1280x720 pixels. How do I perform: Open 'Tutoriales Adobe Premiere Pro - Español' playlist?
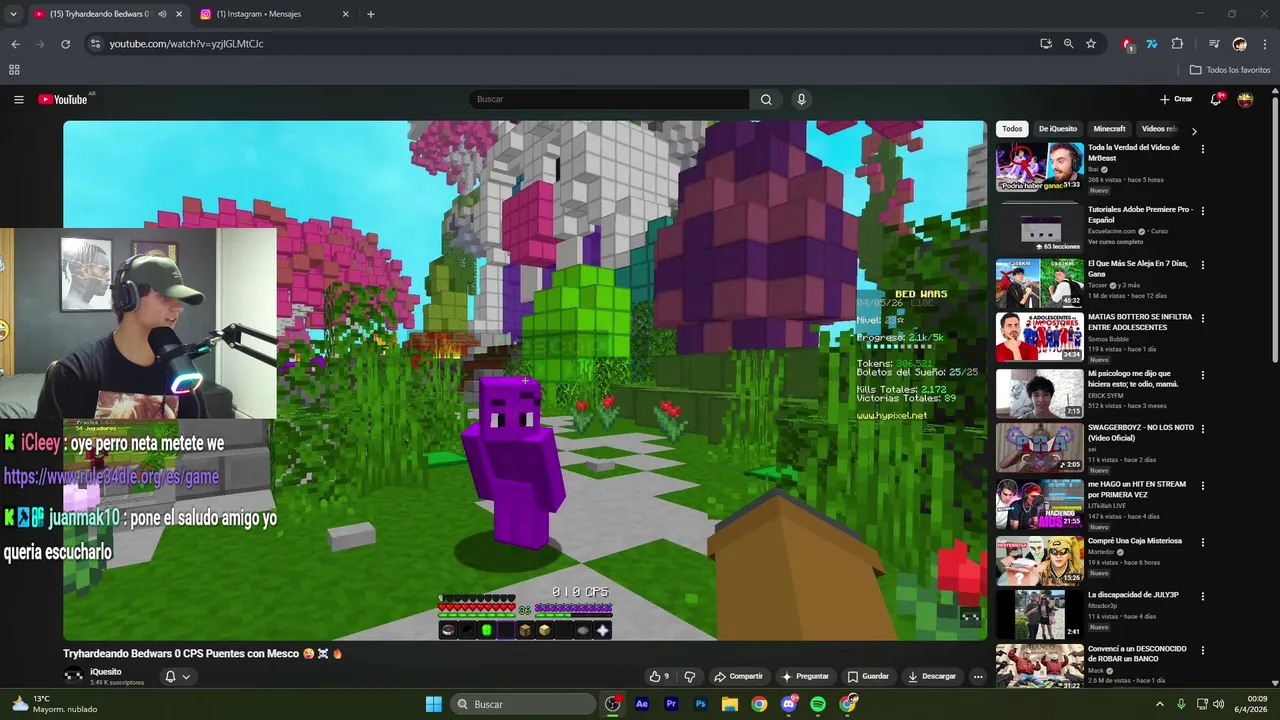coord(1140,215)
